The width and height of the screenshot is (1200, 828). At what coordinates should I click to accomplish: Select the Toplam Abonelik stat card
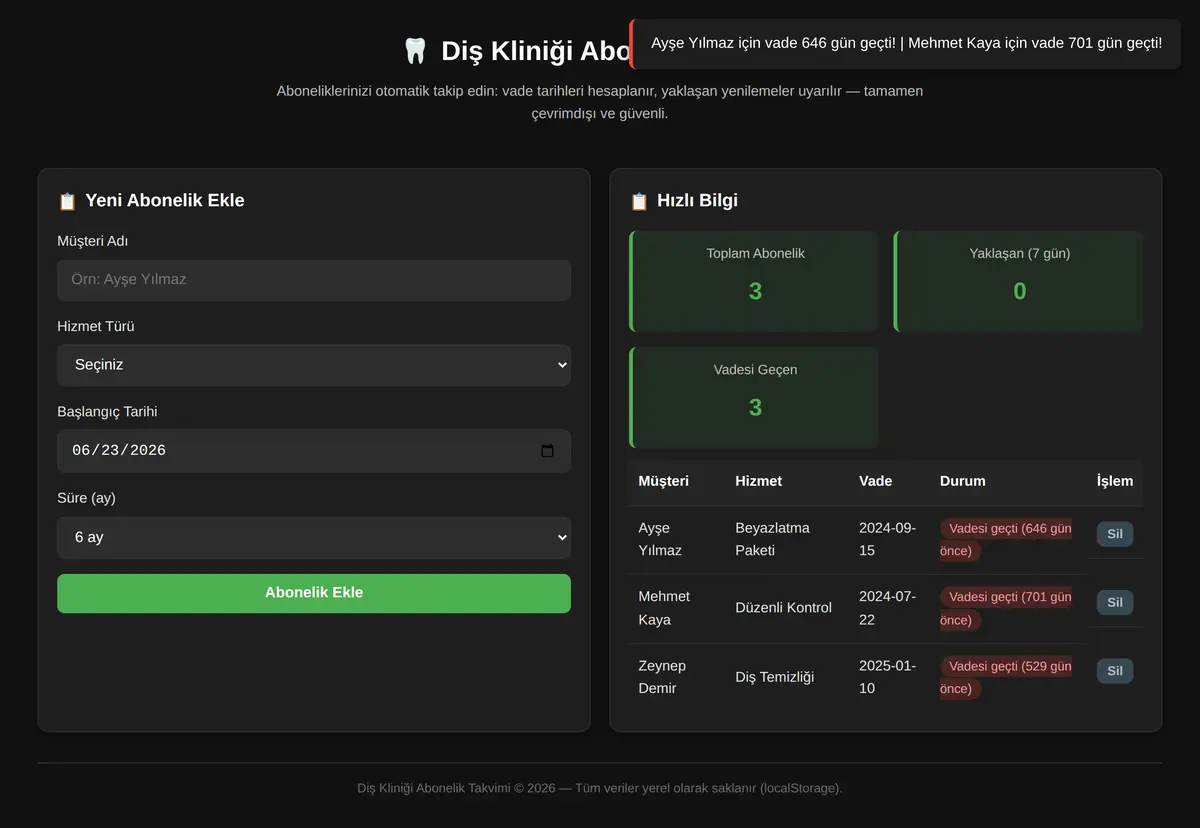[754, 281]
